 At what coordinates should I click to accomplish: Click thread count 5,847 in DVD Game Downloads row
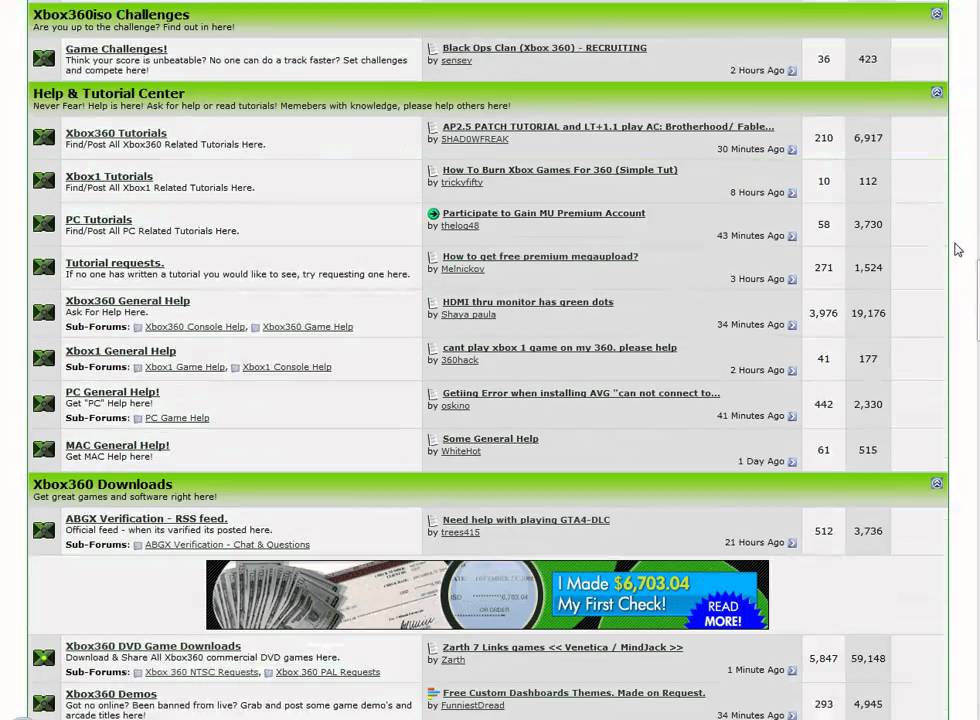click(x=823, y=659)
